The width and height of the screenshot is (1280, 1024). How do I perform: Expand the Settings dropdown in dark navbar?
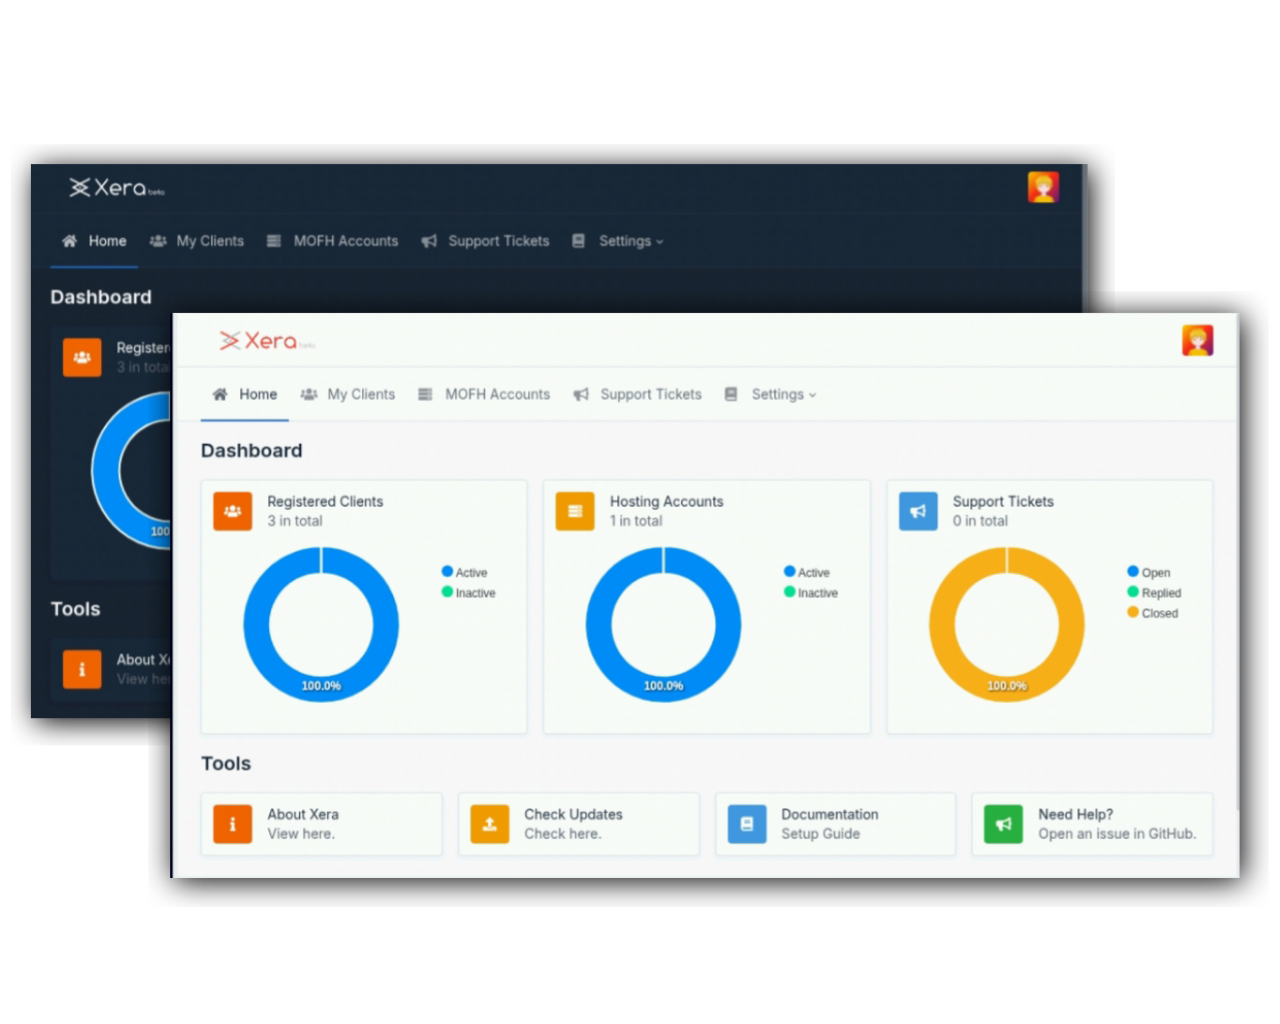pos(630,241)
